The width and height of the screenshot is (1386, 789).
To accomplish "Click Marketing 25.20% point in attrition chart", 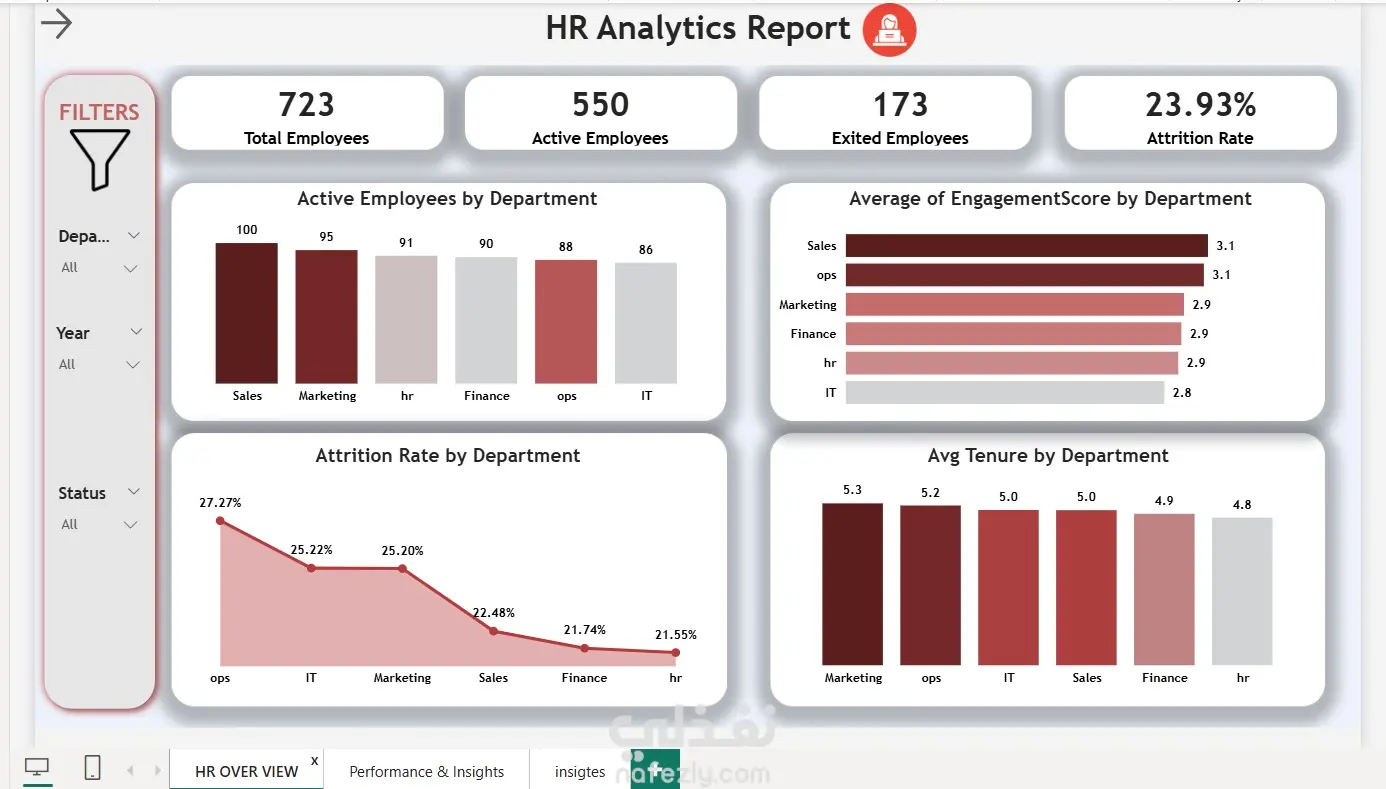I will click(x=402, y=568).
